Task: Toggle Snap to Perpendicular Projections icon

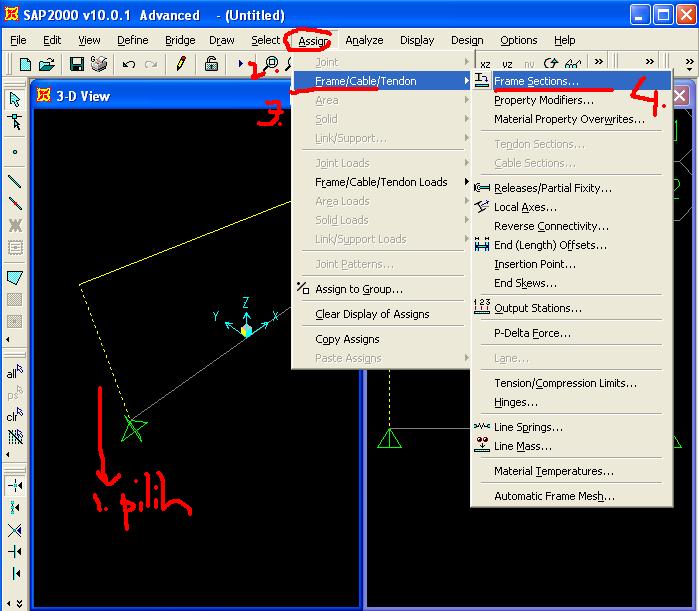Action: pyautogui.click(x=15, y=552)
